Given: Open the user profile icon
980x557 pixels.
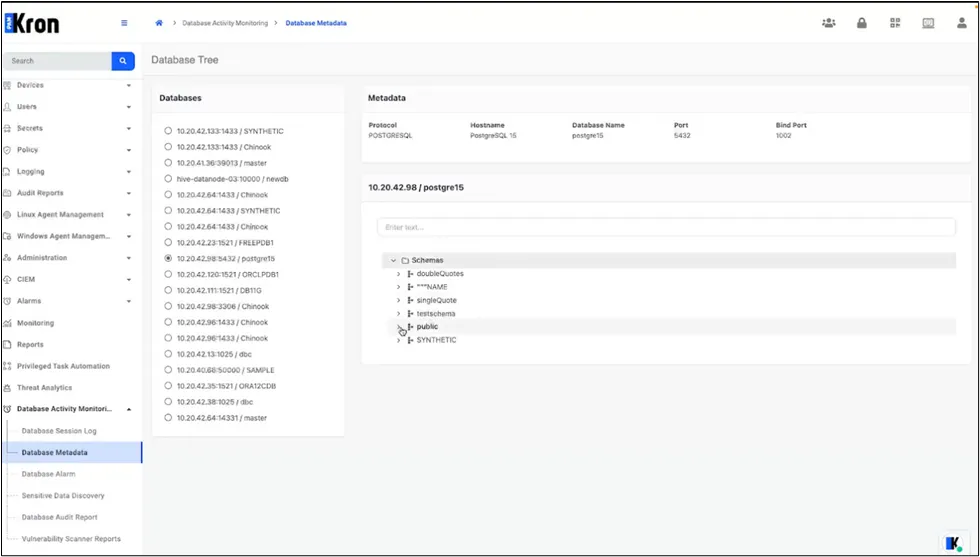Looking at the screenshot, I should pyautogui.click(x=961, y=23).
